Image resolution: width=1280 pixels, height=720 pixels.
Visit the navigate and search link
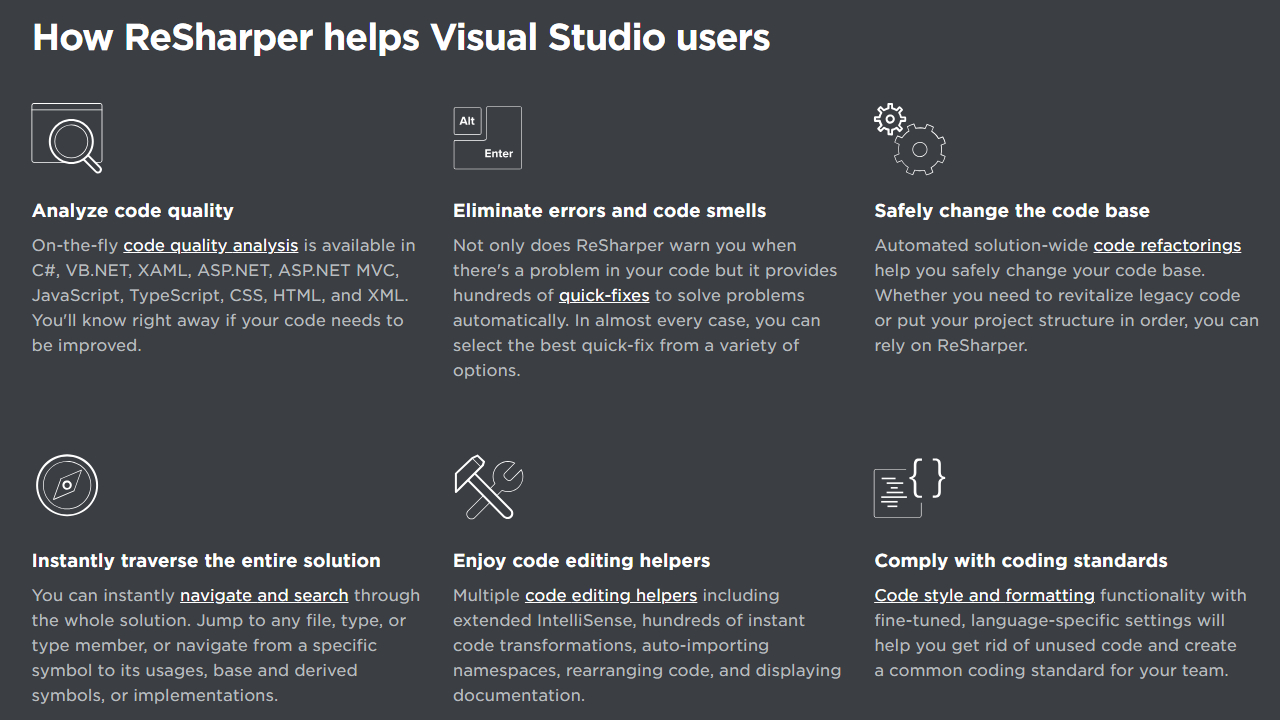(x=264, y=595)
